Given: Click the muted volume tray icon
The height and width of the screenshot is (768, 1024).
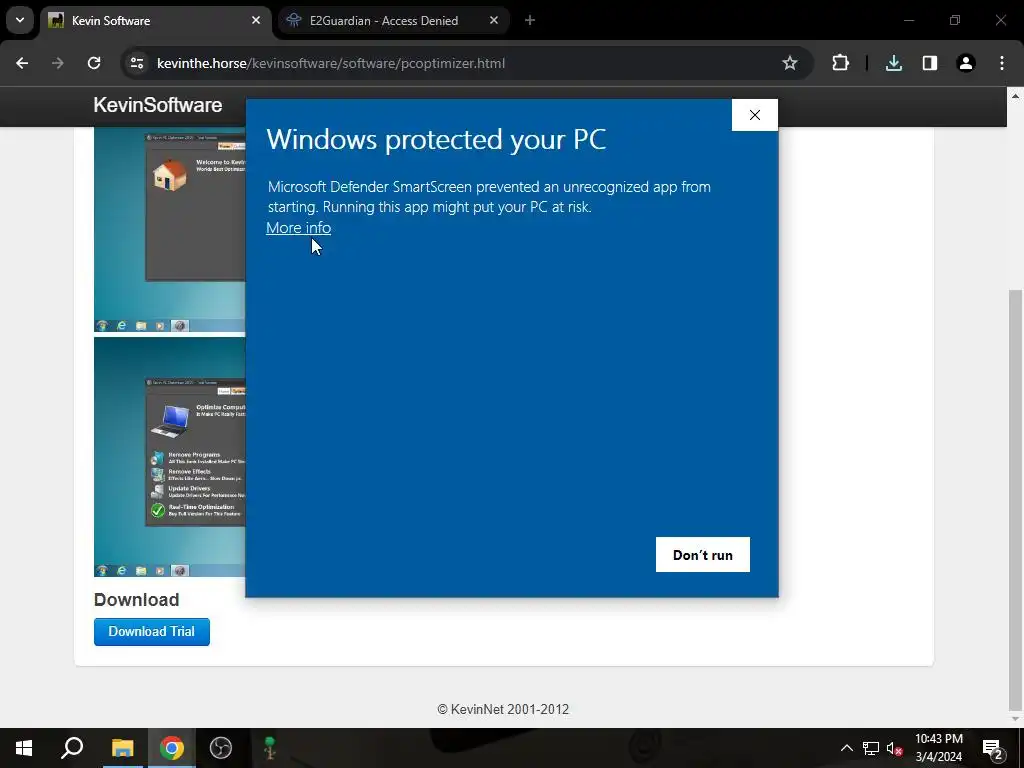Looking at the screenshot, I should [x=894, y=748].
